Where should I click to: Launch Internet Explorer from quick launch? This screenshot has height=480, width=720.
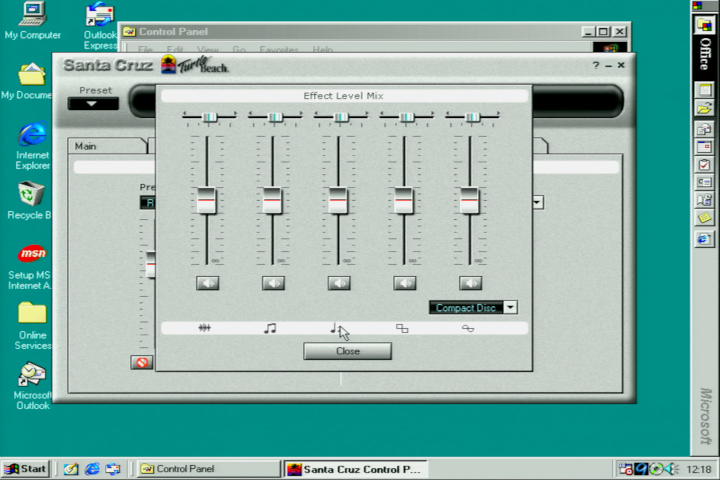tap(92, 469)
